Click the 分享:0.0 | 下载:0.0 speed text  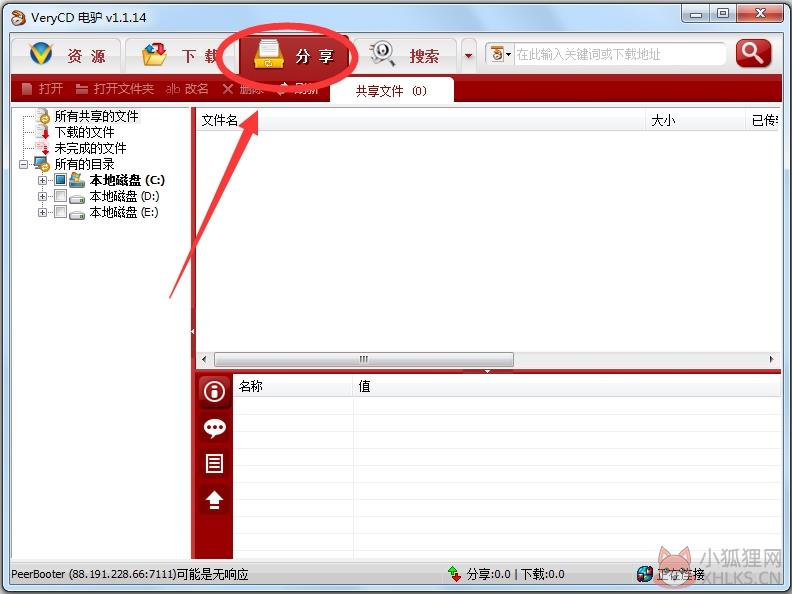point(516,574)
